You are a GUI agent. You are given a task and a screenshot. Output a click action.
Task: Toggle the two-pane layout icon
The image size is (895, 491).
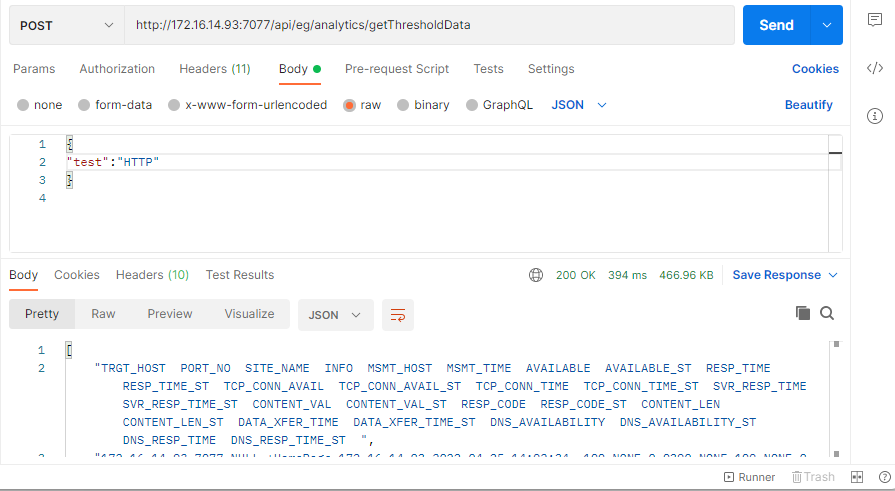[857, 477]
